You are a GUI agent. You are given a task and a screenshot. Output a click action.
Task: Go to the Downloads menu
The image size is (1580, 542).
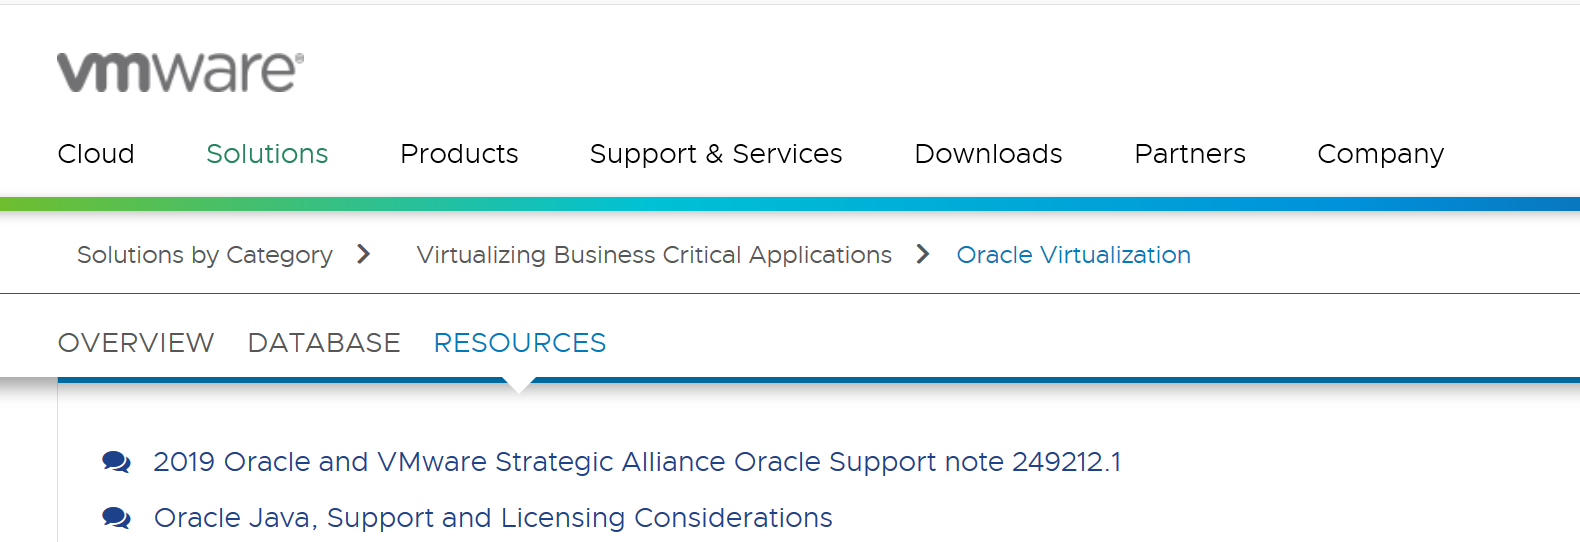point(988,154)
